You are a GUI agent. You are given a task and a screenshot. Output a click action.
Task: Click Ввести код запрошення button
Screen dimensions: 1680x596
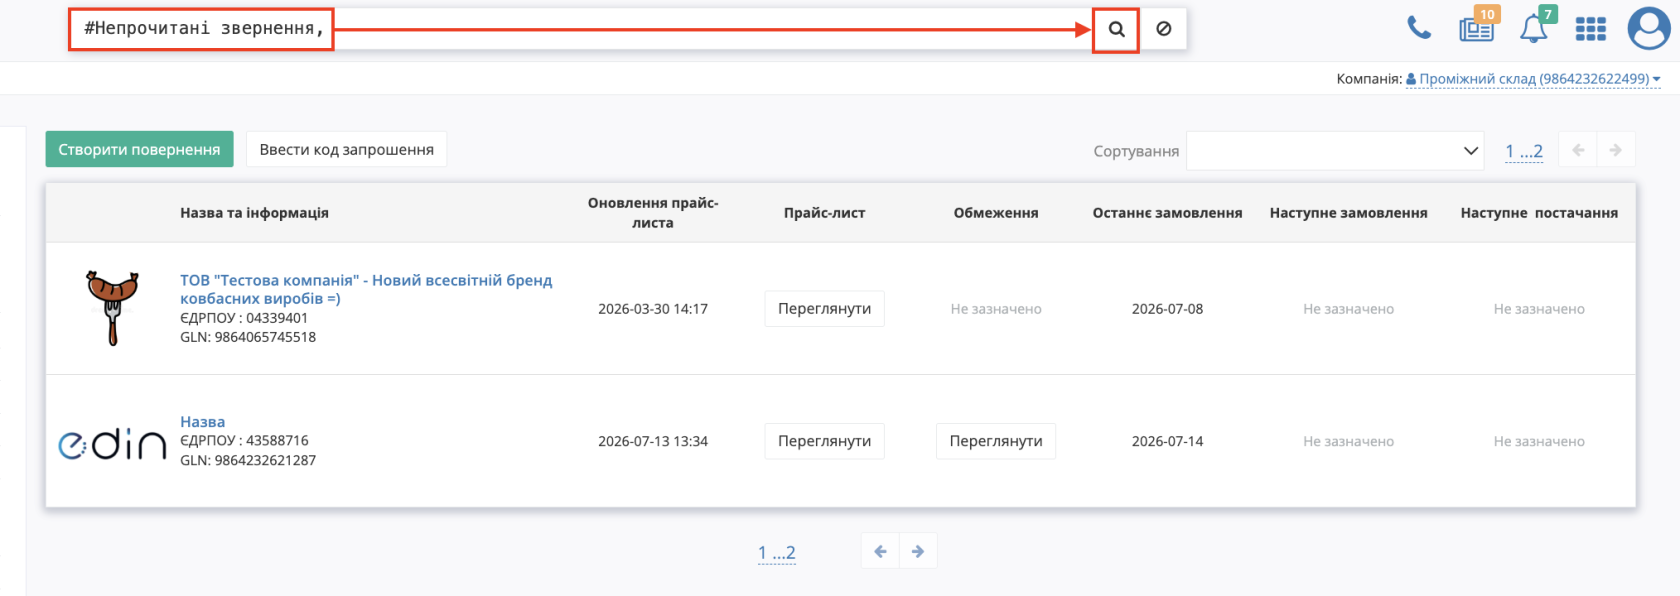click(x=346, y=149)
